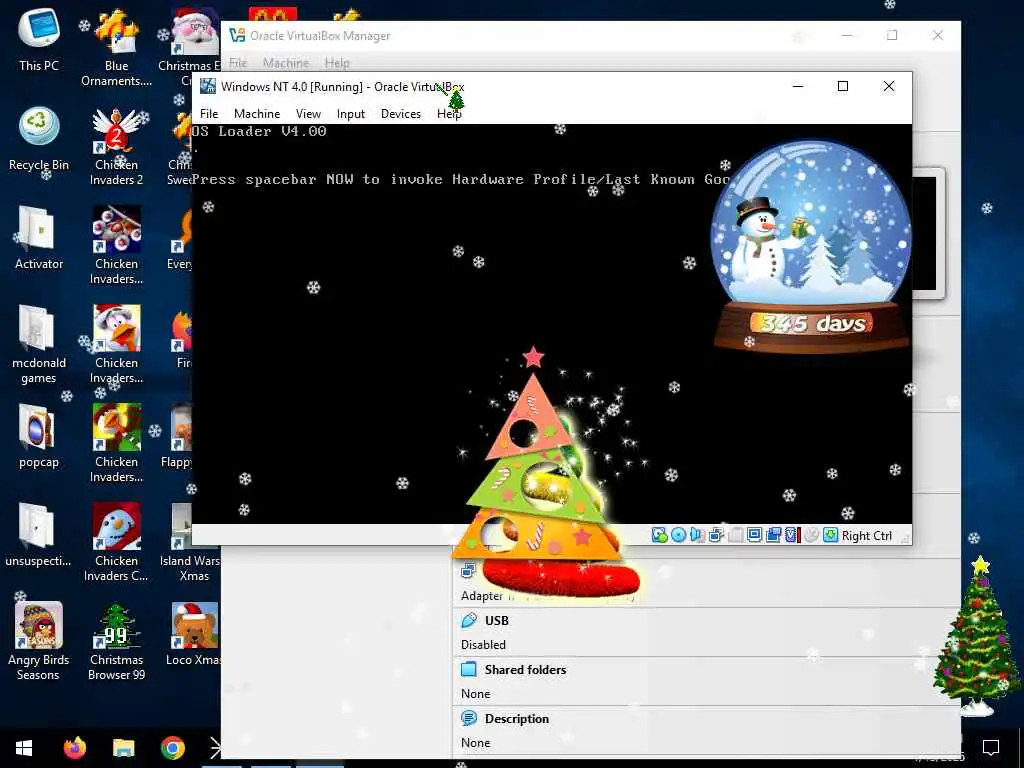Maximize the Windows NT 4.0 VM window
Viewport: 1024px width, 768px height.
[x=843, y=86]
